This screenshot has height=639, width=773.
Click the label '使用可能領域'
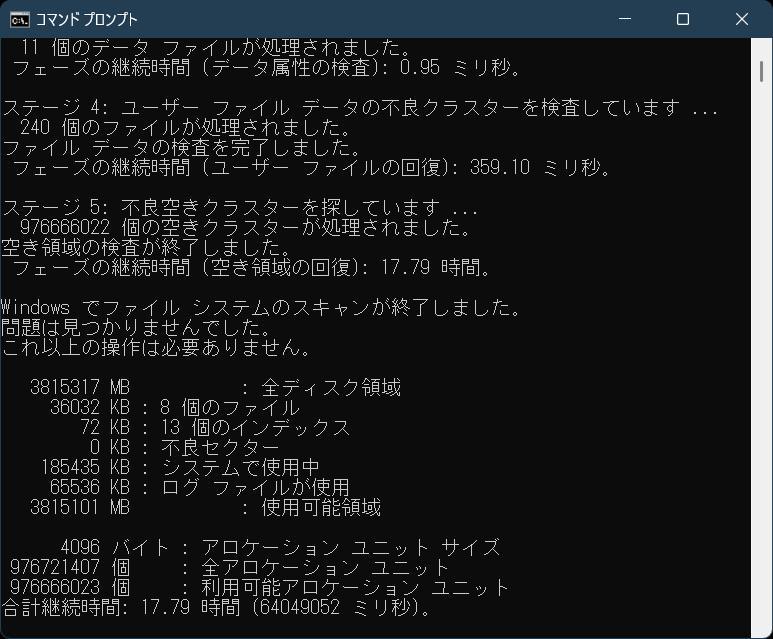(x=321, y=507)
